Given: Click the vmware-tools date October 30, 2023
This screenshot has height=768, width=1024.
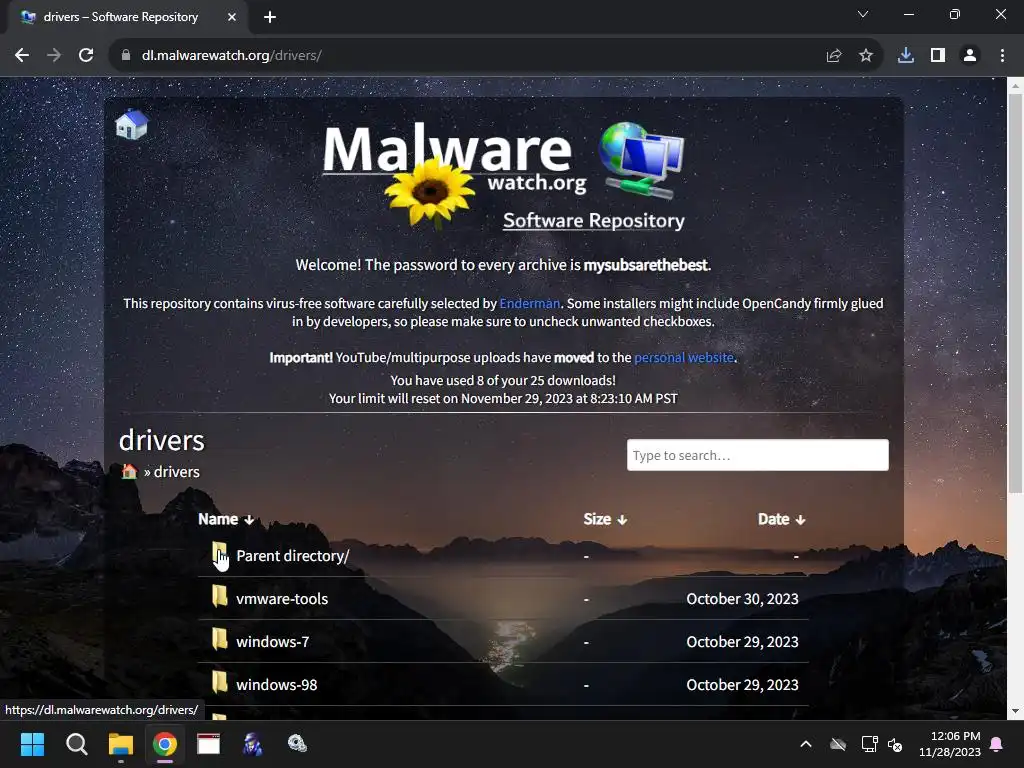Looking at the screenshot, I should (x=742, y=599).
